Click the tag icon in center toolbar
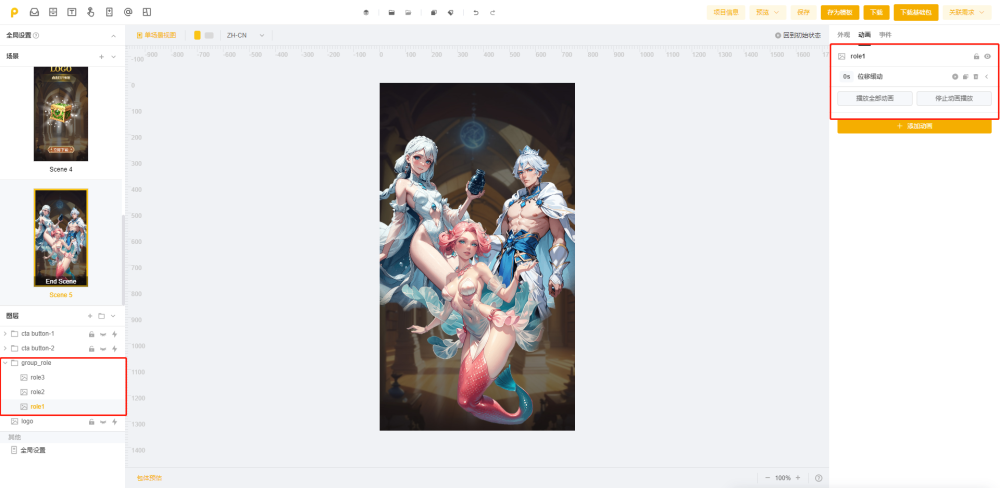This screenshot has width=1000, height=488. pos(450,13)
